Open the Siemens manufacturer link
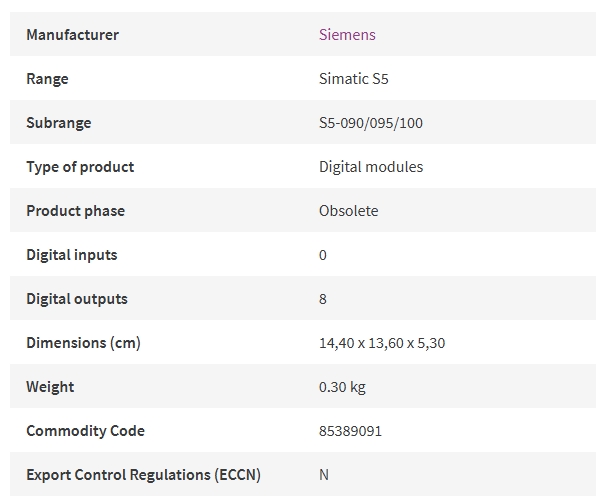Image resolution: width=606 pixels, height=504 pixels. (347, 35)
